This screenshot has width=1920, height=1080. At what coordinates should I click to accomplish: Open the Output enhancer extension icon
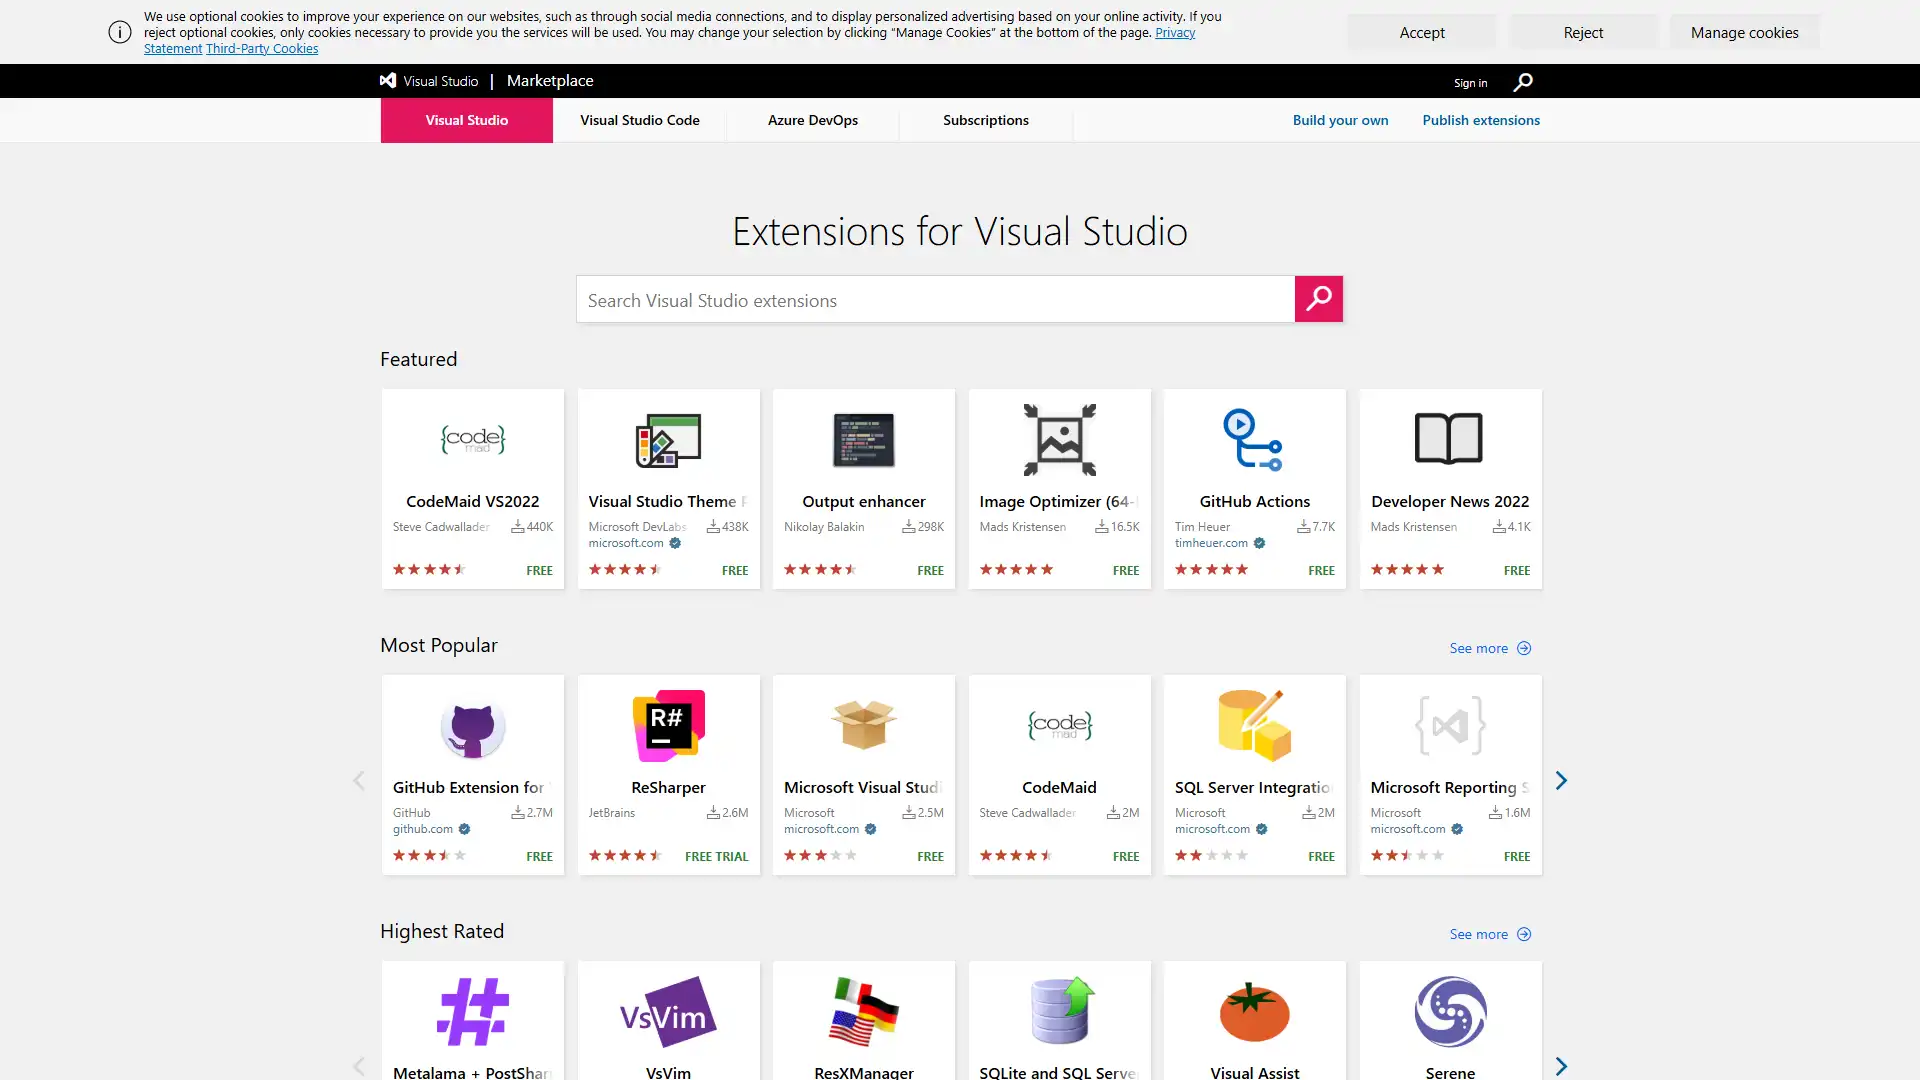(864, 440)
